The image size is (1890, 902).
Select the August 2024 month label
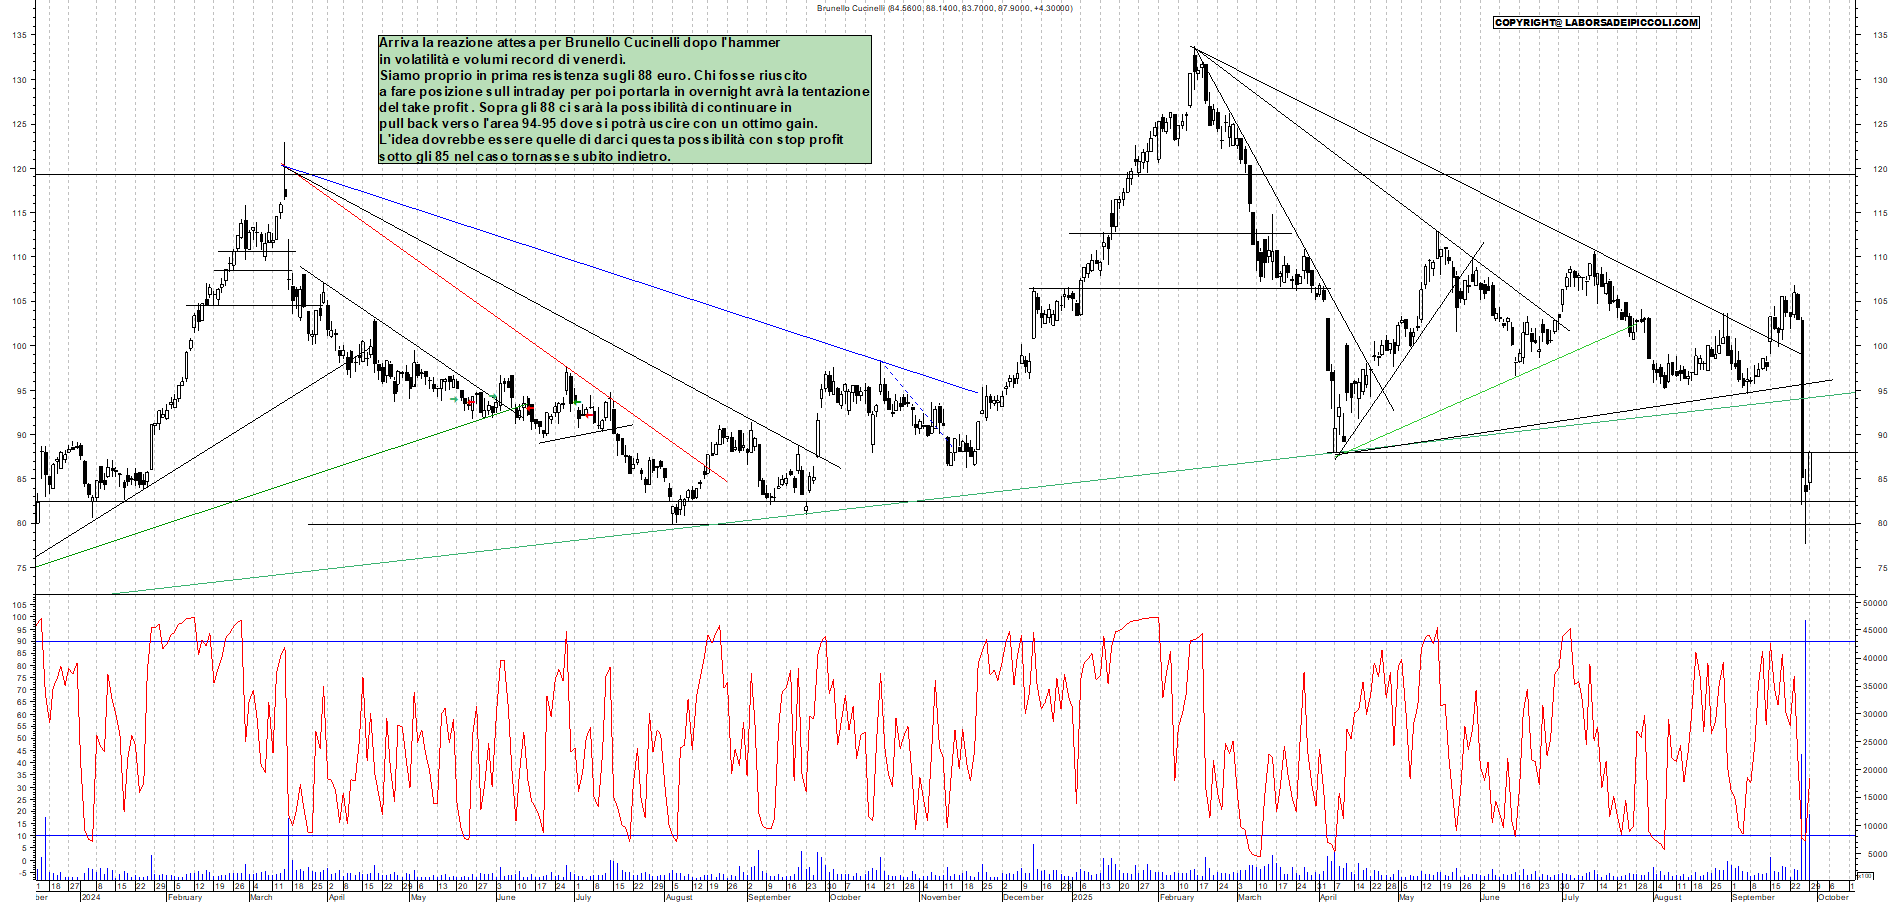(x=679, y=897)
